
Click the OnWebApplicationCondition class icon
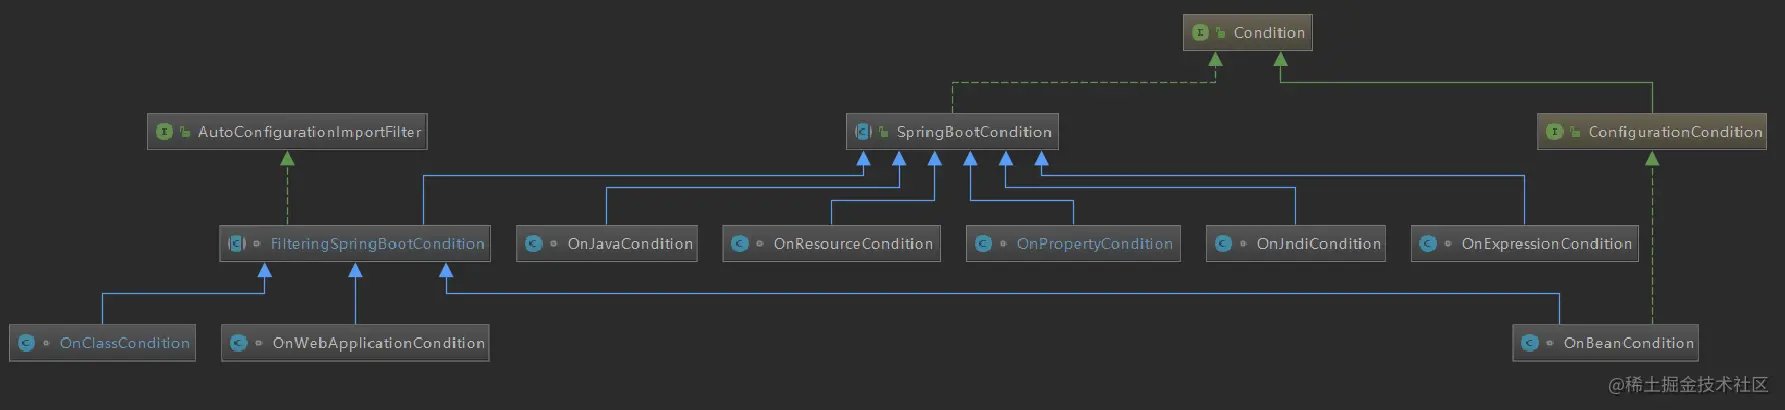[x=239, y=343]
